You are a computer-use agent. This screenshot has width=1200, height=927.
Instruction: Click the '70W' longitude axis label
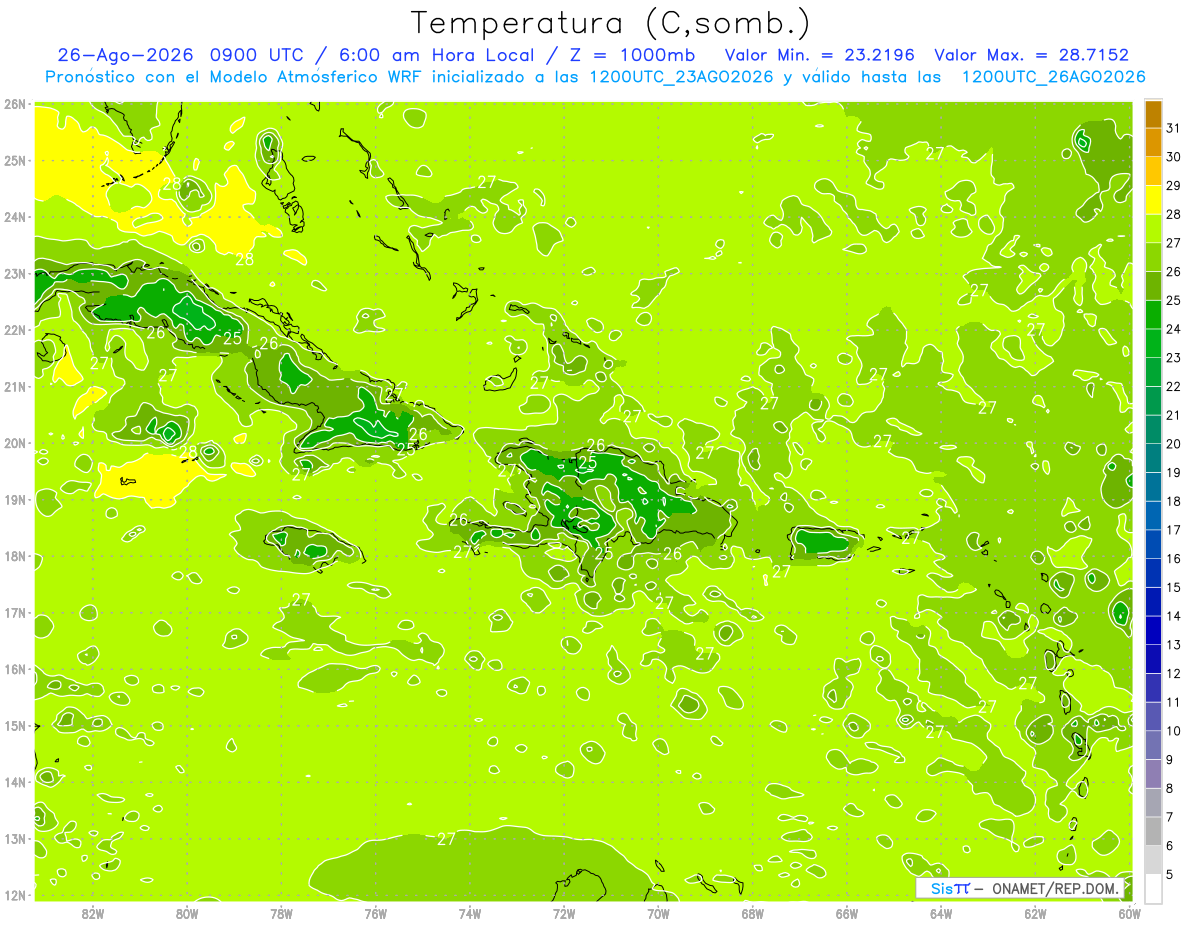(x=658, y=913)
